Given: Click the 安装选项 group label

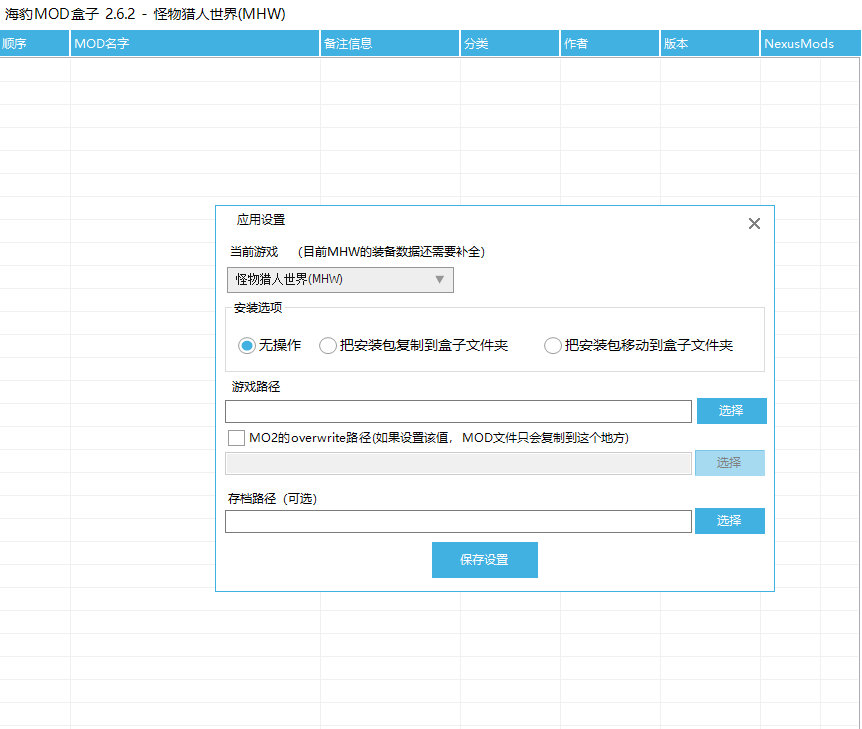Looking at the screenshot, I should 258,308.
